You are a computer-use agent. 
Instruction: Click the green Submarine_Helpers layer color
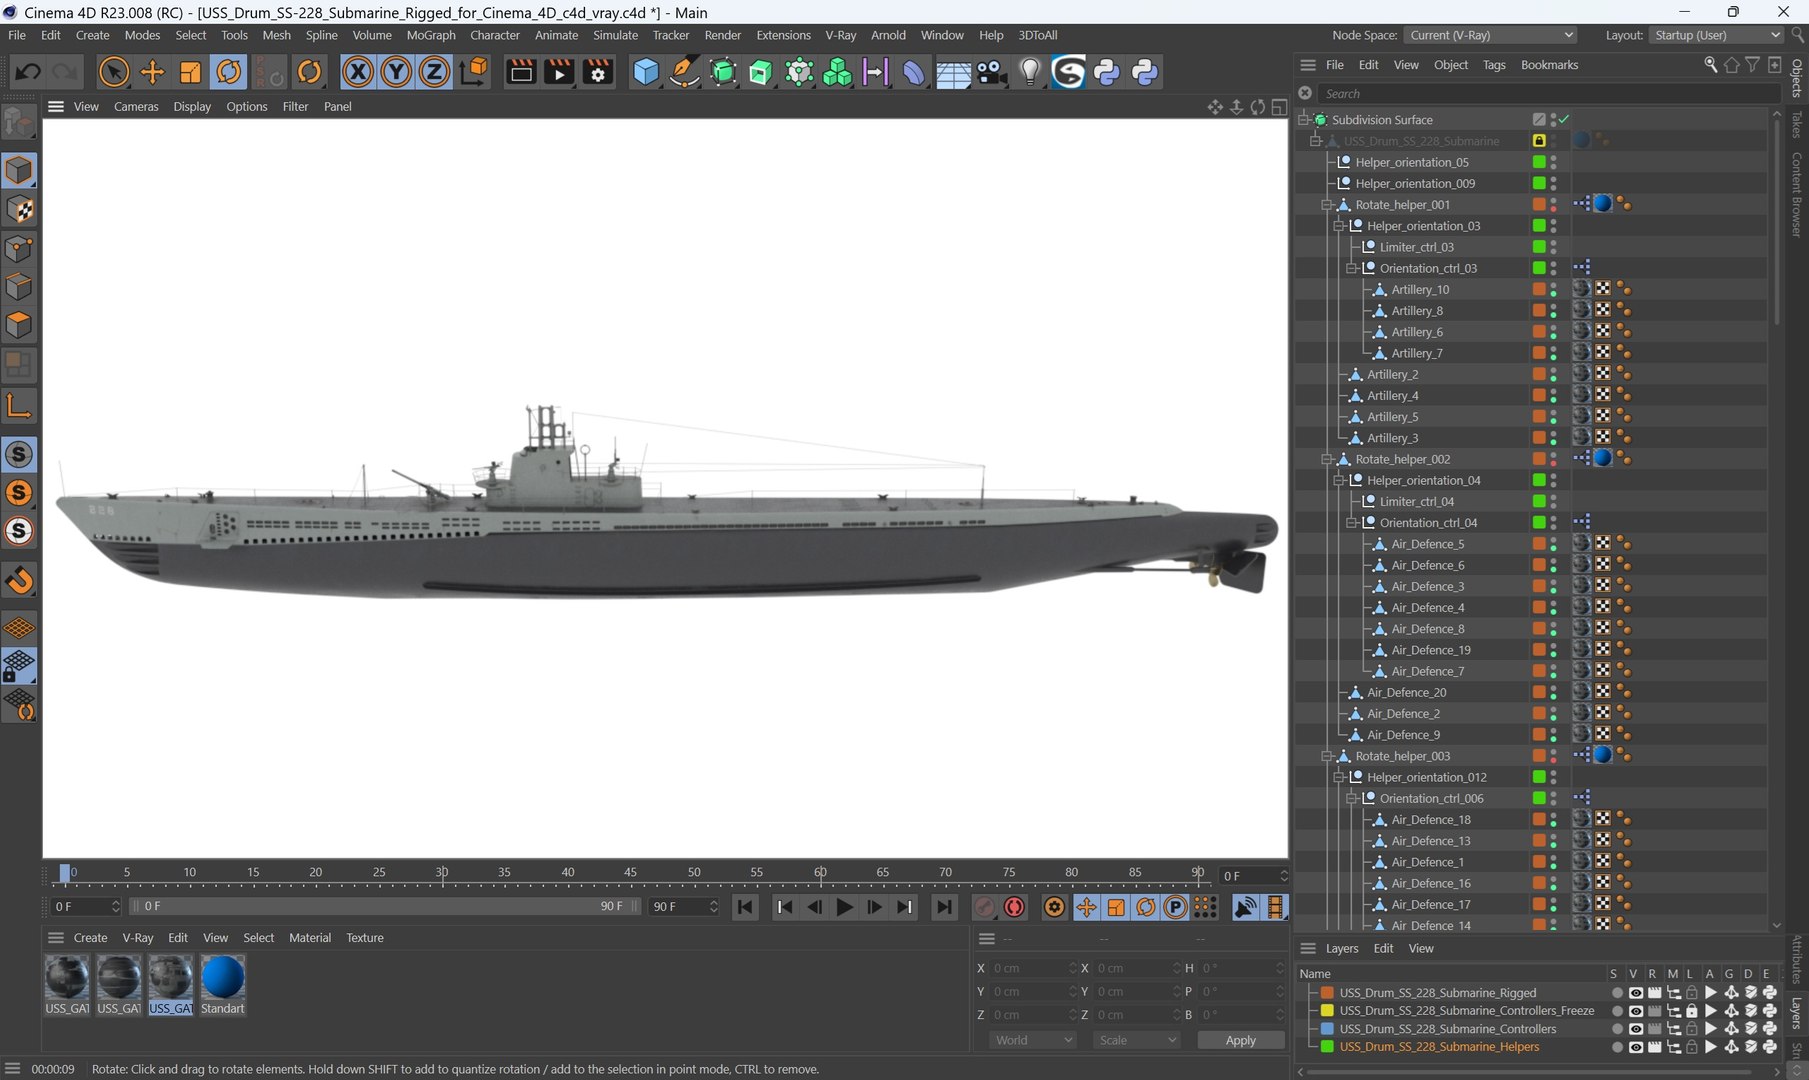(1327, 1047)
